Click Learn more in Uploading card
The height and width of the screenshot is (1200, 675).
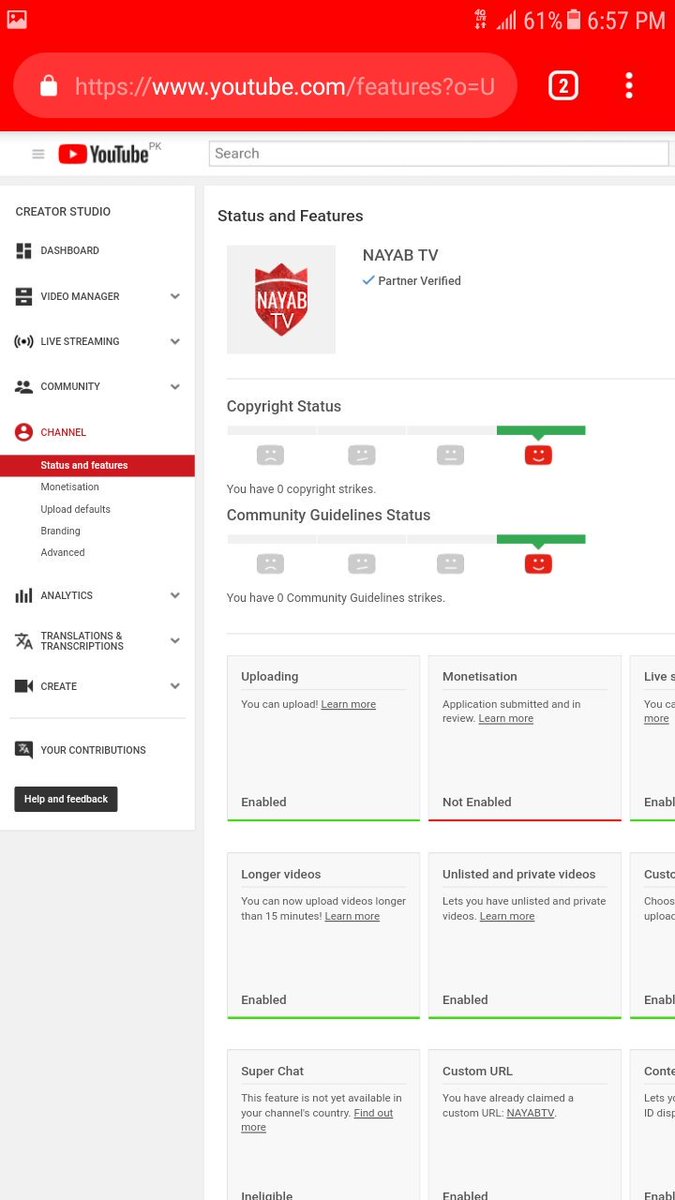[348, 705]
